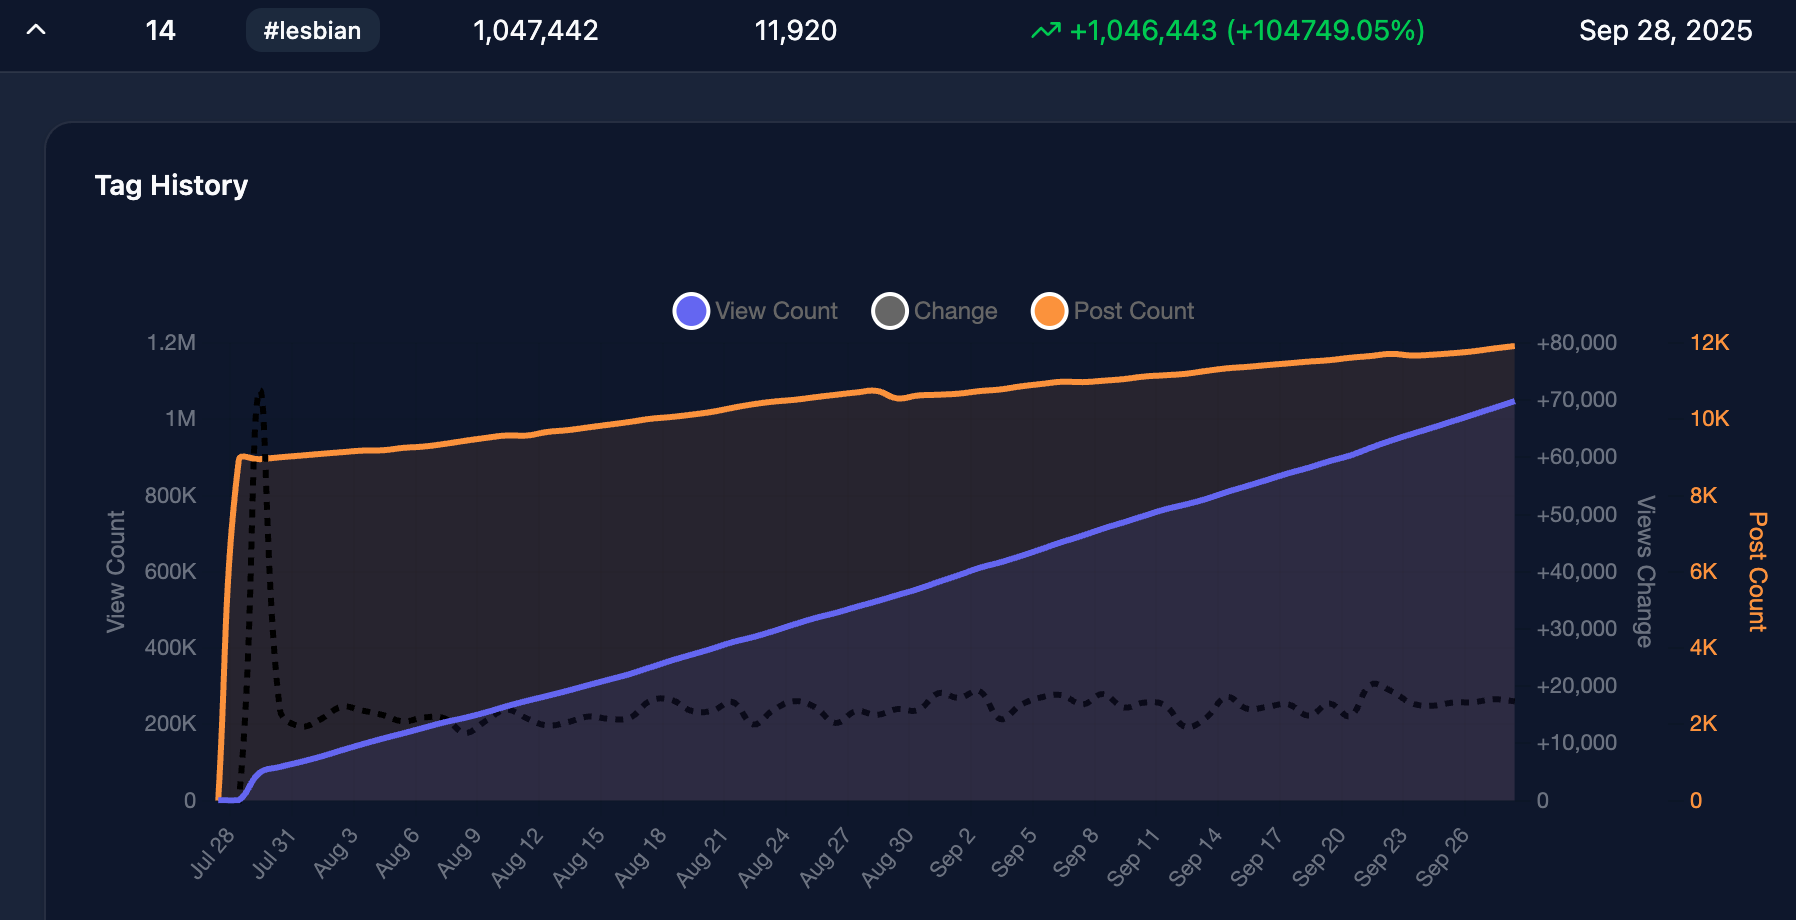Toggle the View Count legend circle

click(691, 311)
